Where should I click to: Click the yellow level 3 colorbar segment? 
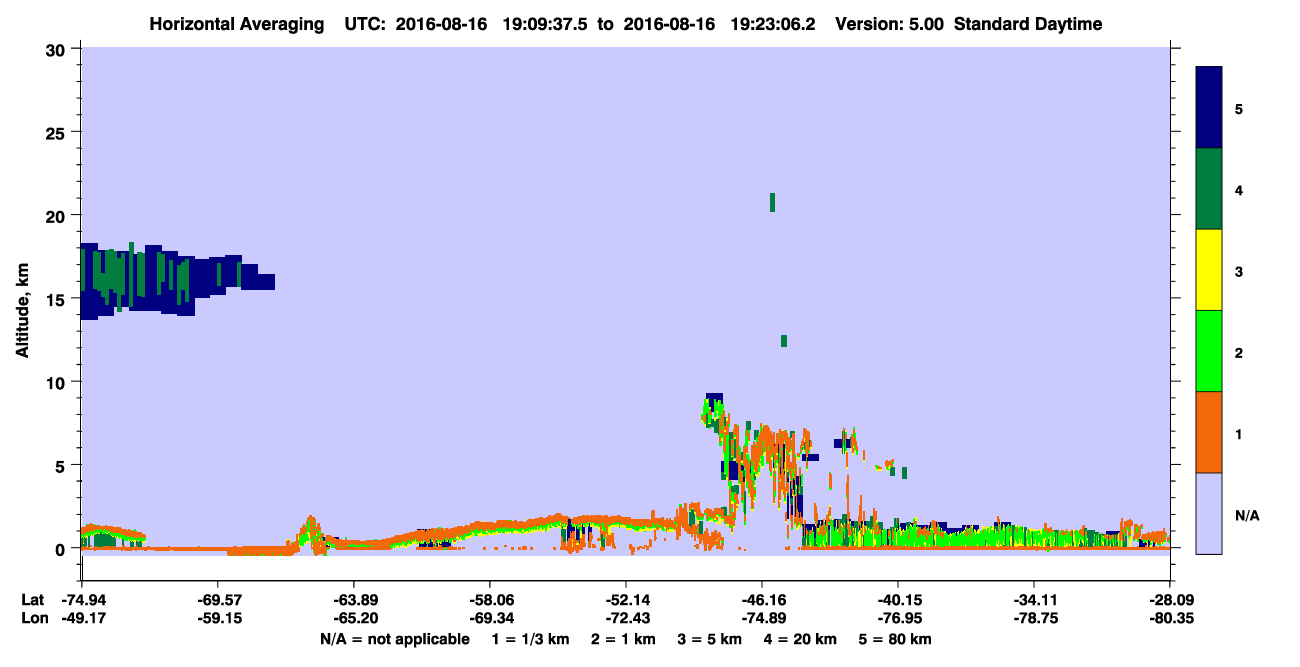click(1209, 270)
